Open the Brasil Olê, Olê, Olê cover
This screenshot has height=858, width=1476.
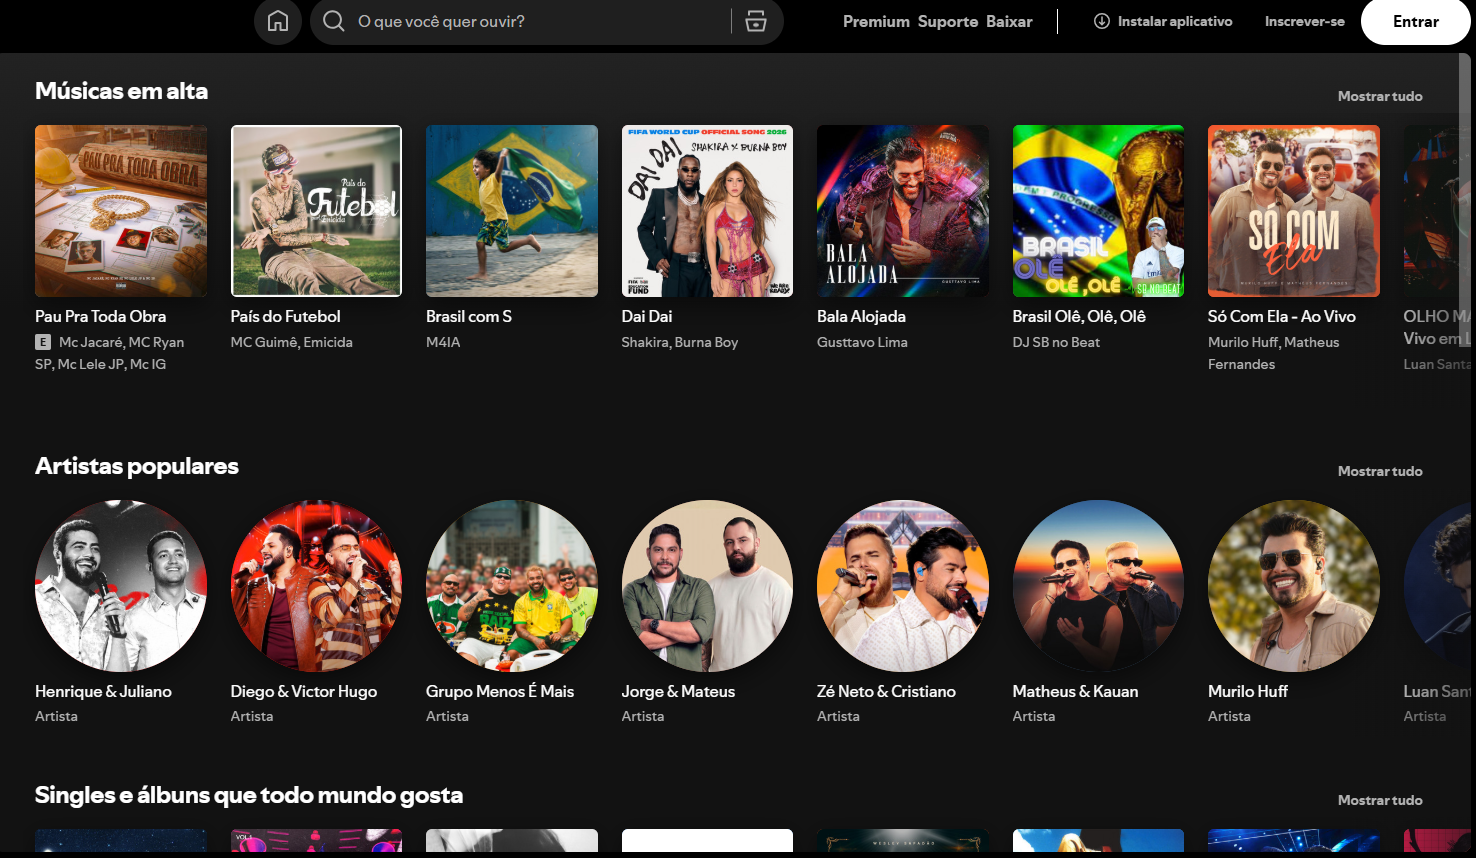pos(1098,211)
